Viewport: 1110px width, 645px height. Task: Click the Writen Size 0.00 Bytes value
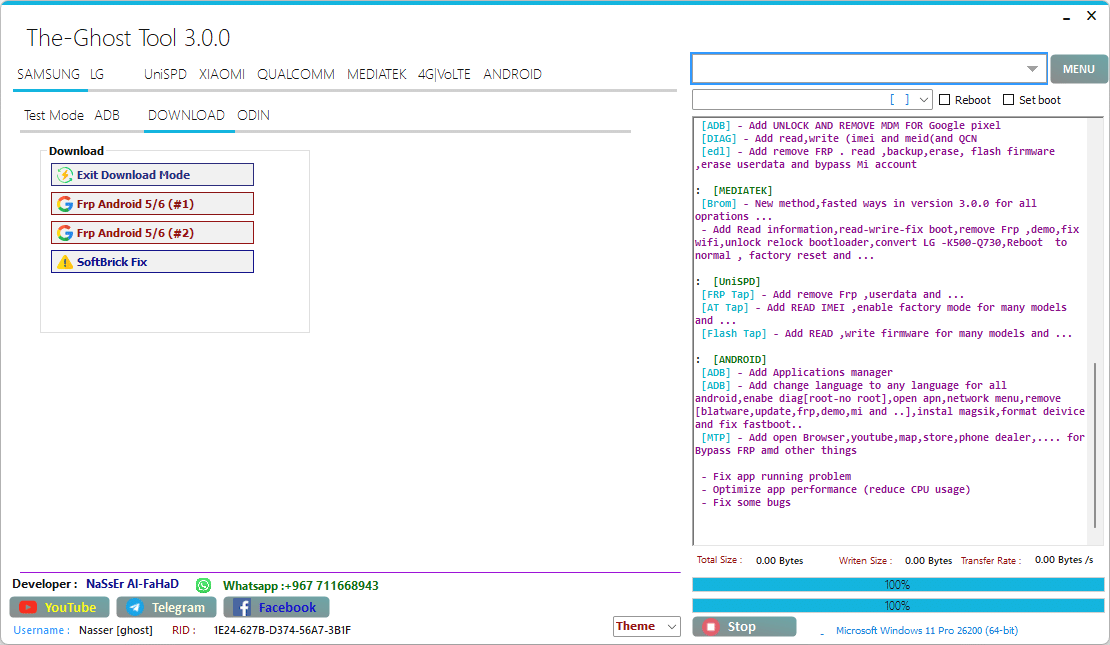tap(928, 561)
